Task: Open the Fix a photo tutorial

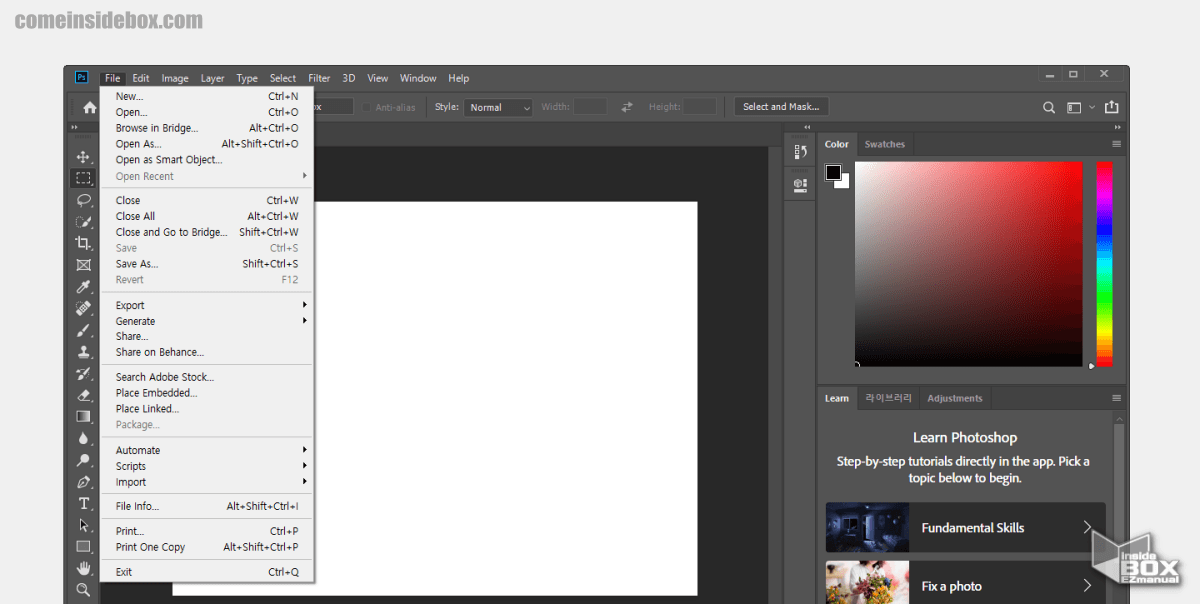Action: 966,583
